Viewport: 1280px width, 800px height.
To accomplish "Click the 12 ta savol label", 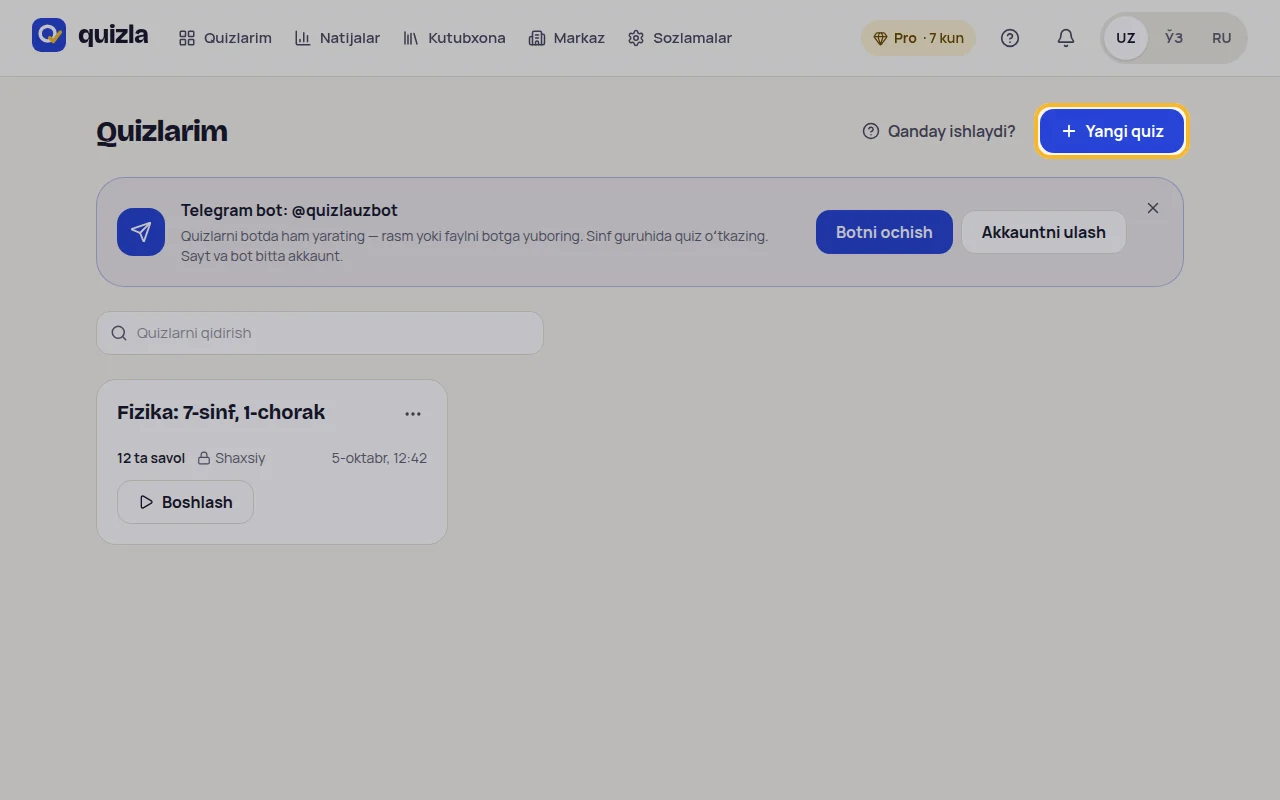I will [151, 458].
